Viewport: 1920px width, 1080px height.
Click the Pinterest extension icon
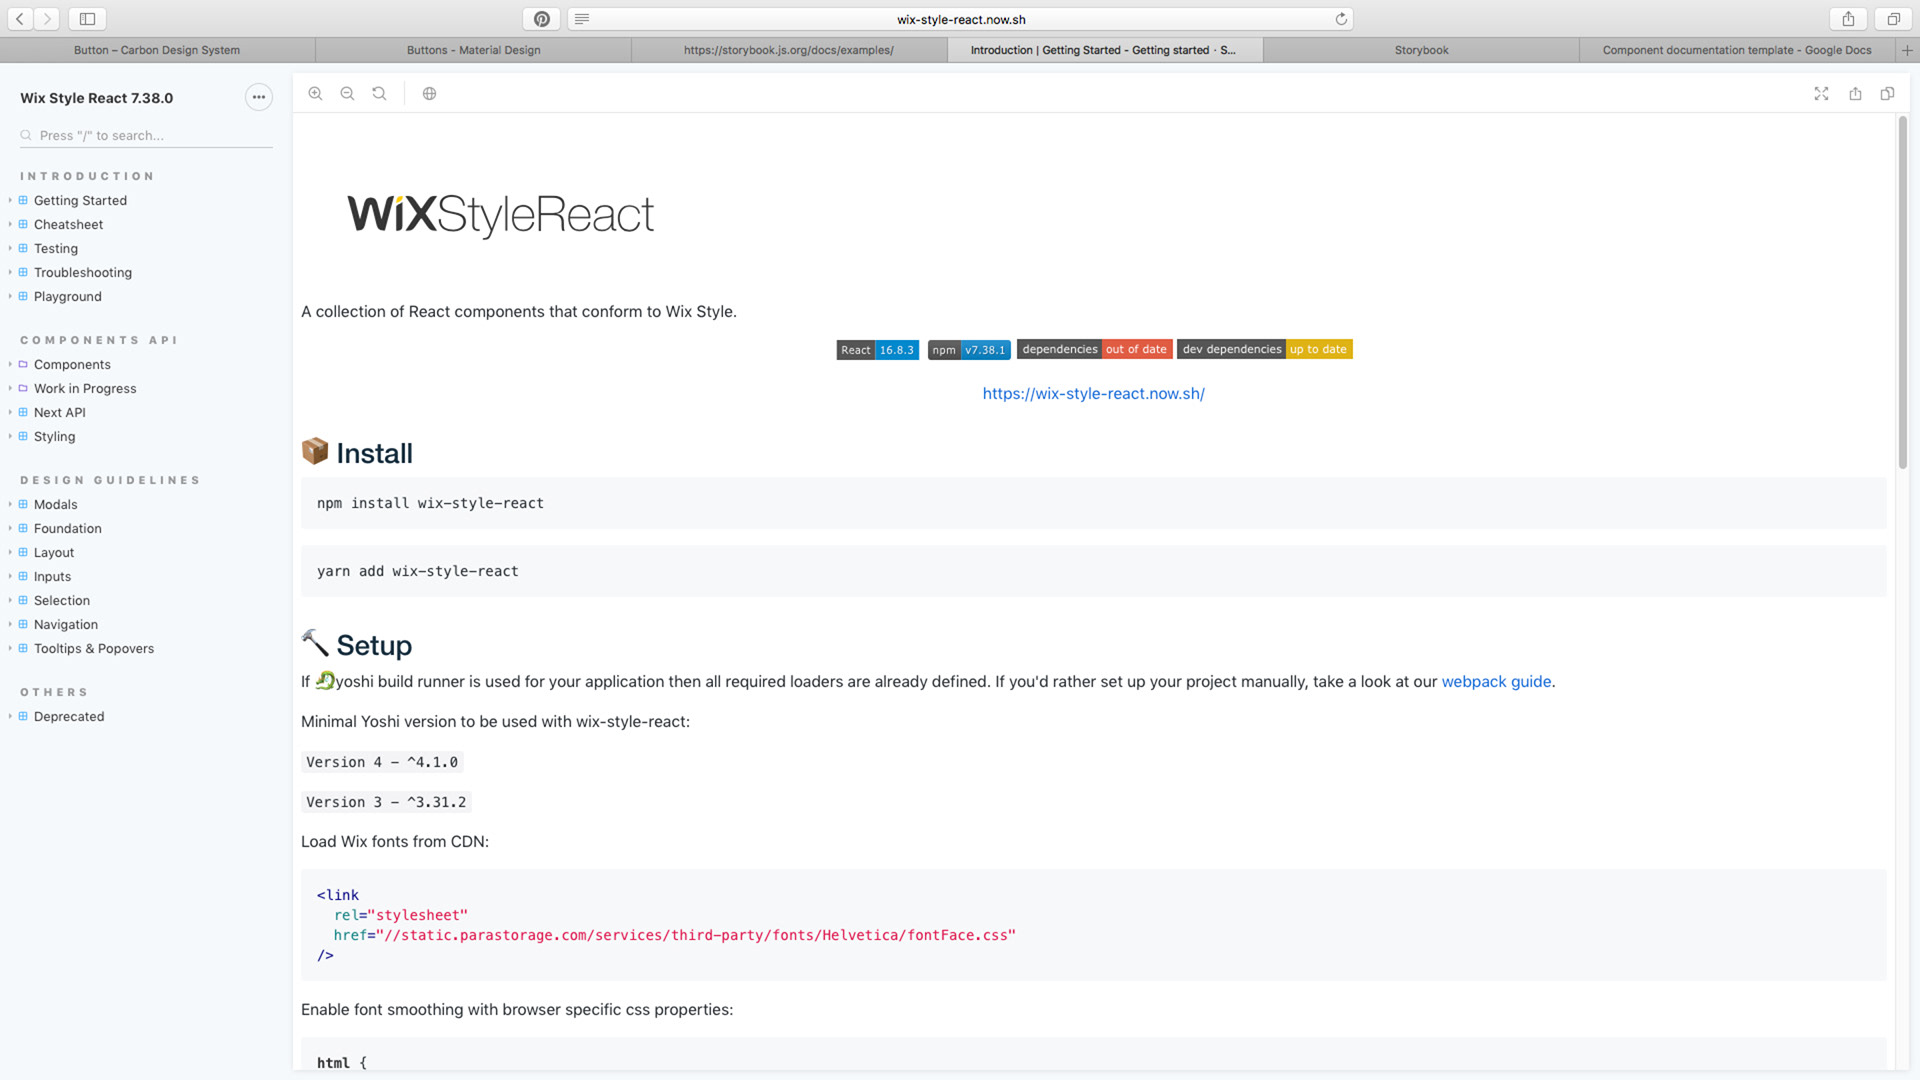(x=541, y=18)
